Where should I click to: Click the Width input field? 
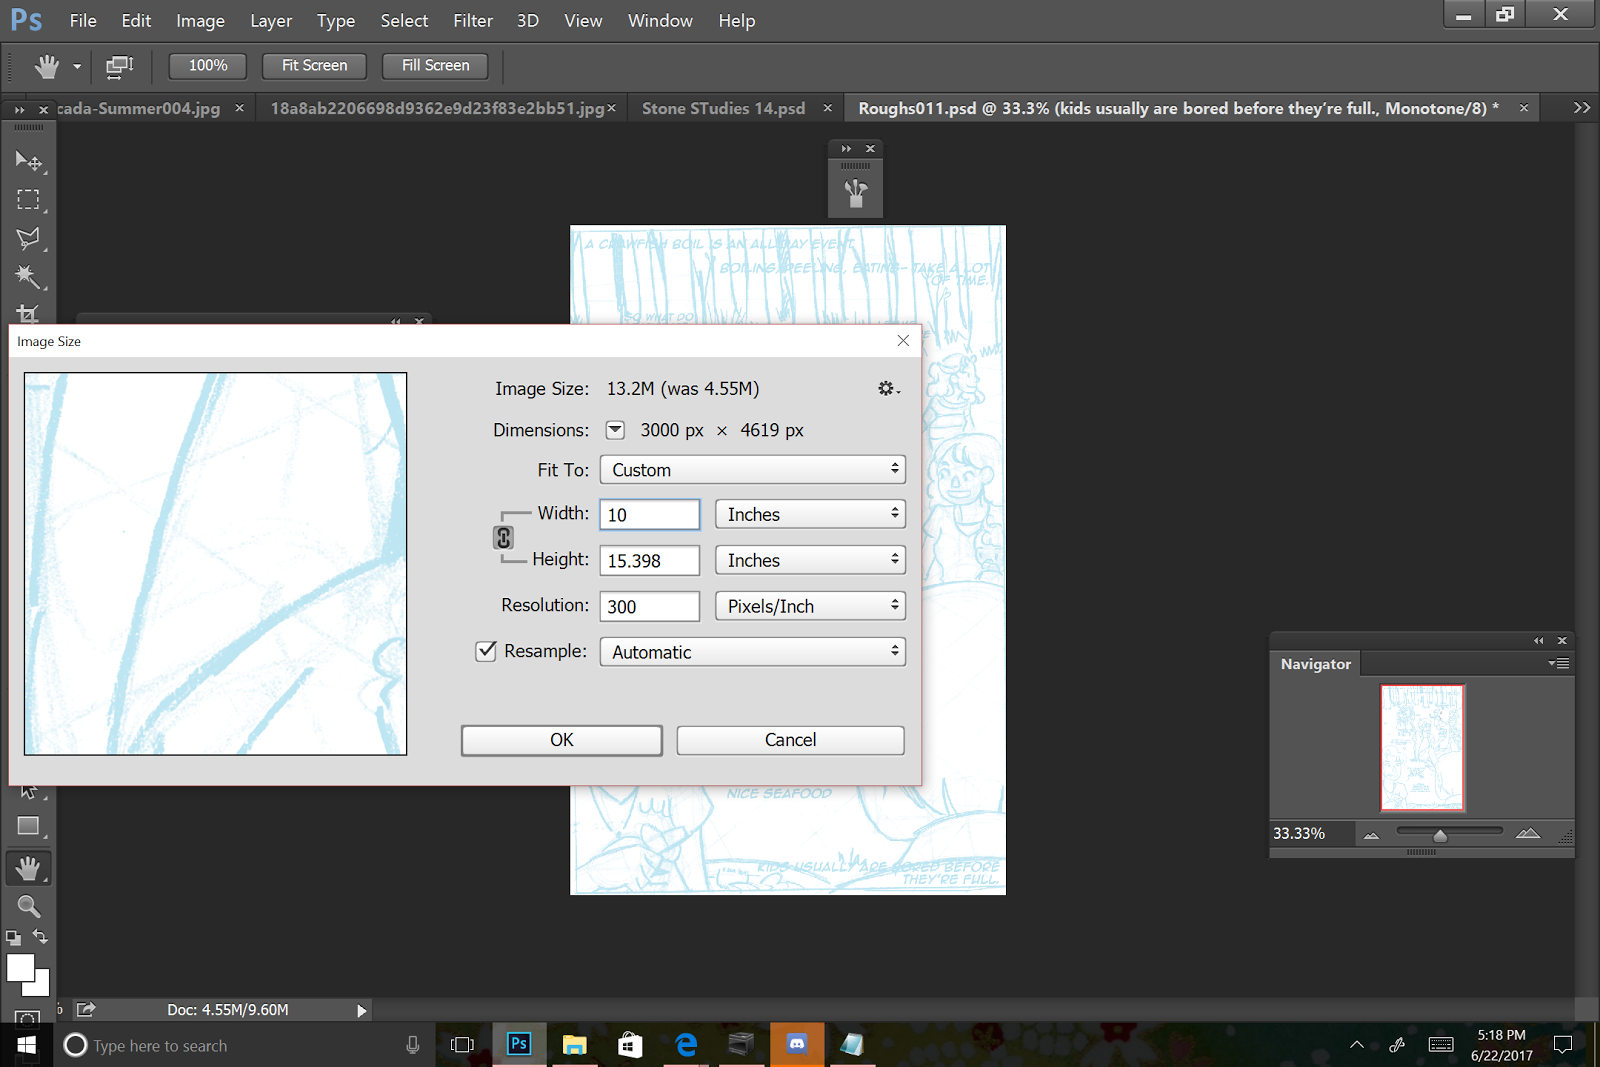tap(650, 514)
